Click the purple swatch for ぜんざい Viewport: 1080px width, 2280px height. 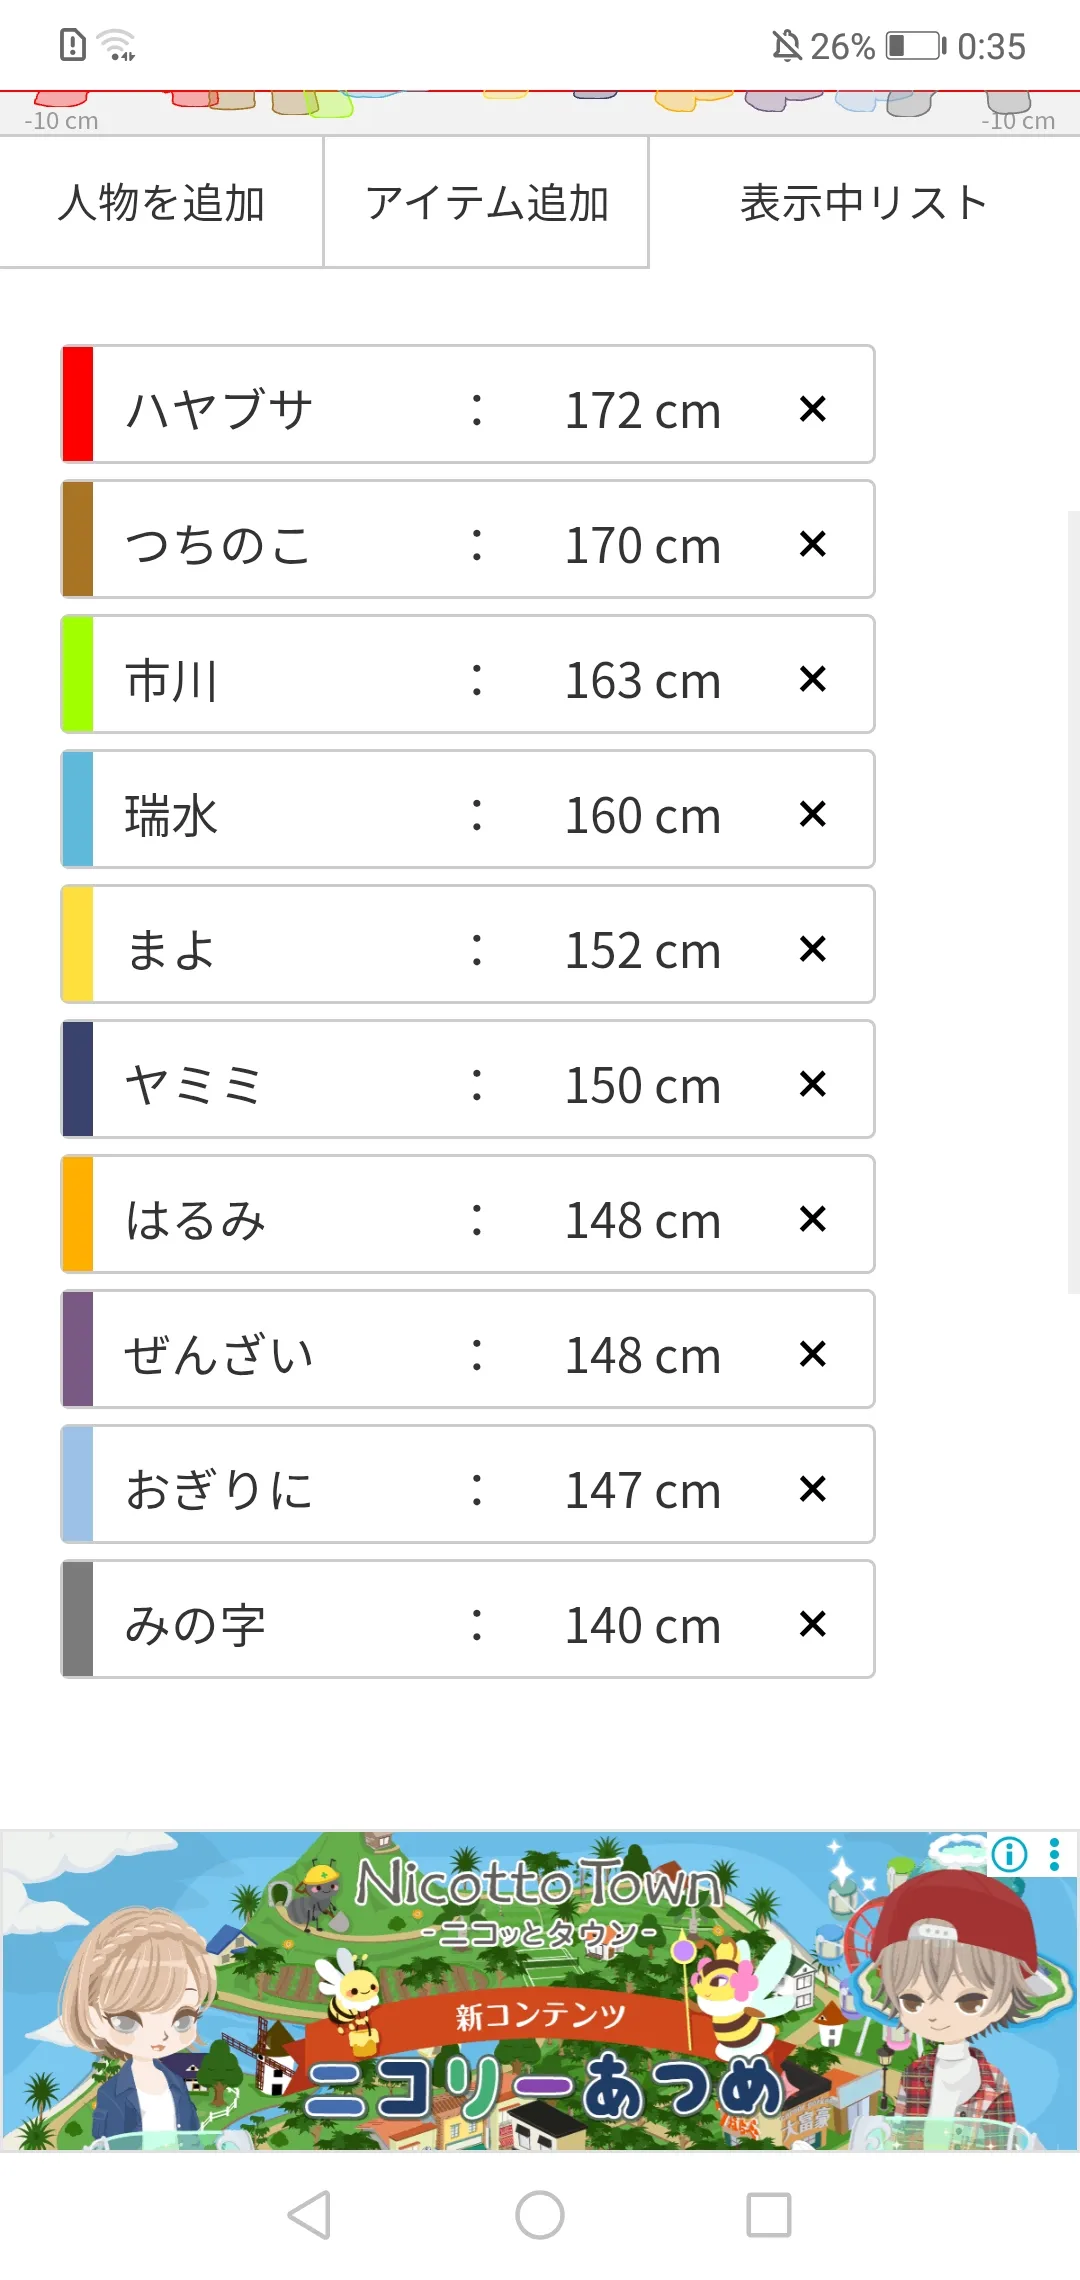(78, 1349)
